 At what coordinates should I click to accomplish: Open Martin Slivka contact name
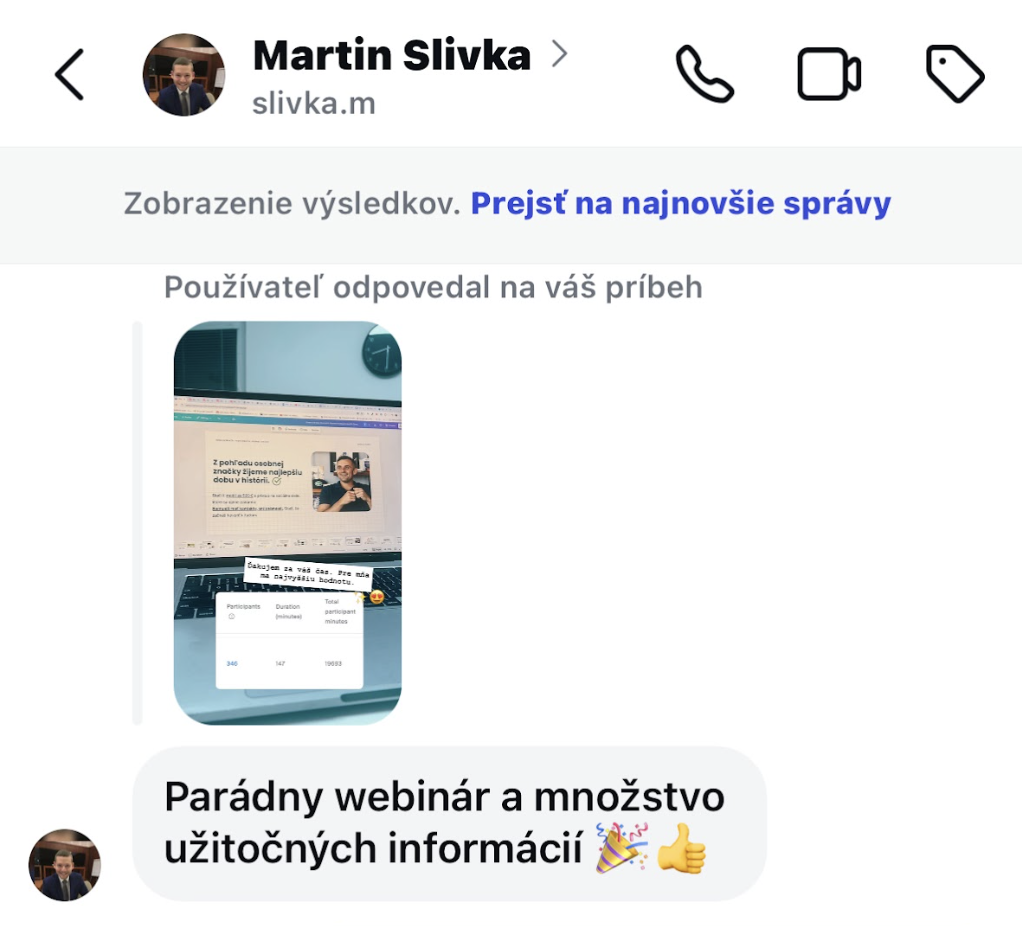pos(392,55)
